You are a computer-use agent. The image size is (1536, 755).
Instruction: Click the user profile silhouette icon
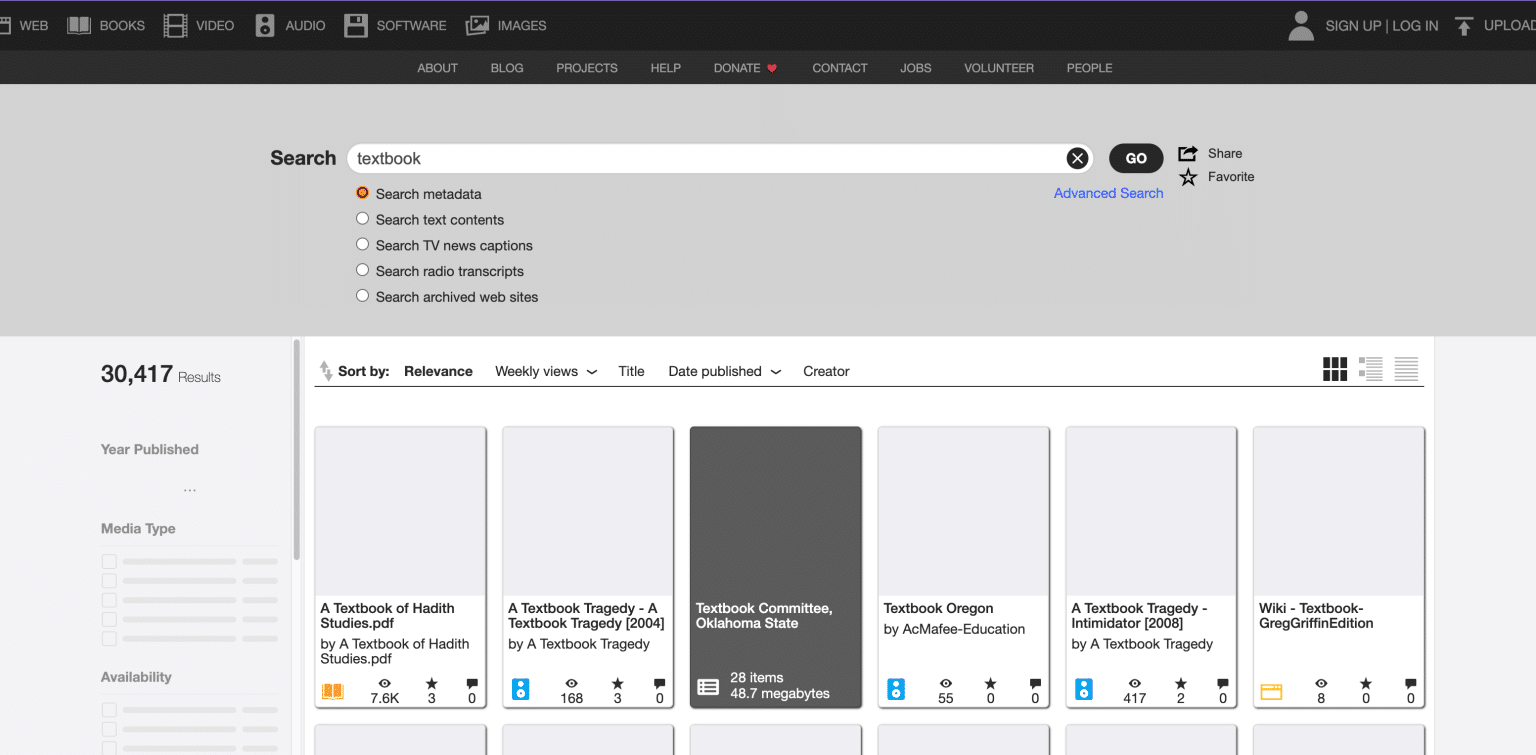pyautogui.click(x=1301, y=26)
